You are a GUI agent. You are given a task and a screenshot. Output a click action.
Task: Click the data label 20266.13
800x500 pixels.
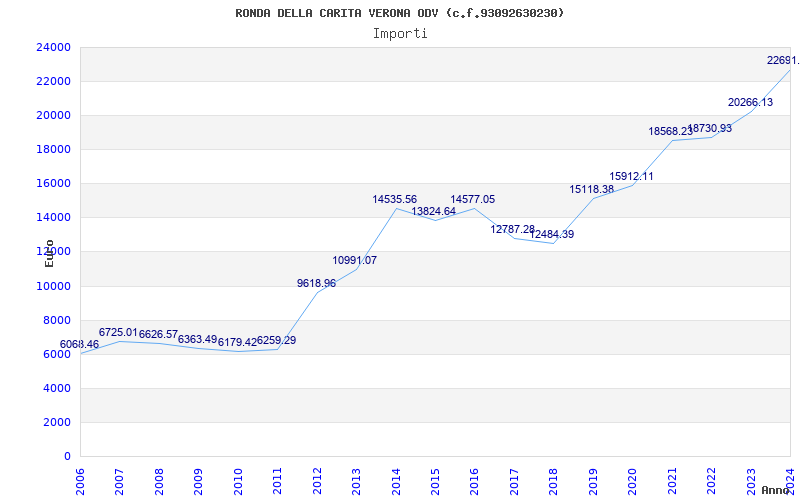[x=750, y=103]
